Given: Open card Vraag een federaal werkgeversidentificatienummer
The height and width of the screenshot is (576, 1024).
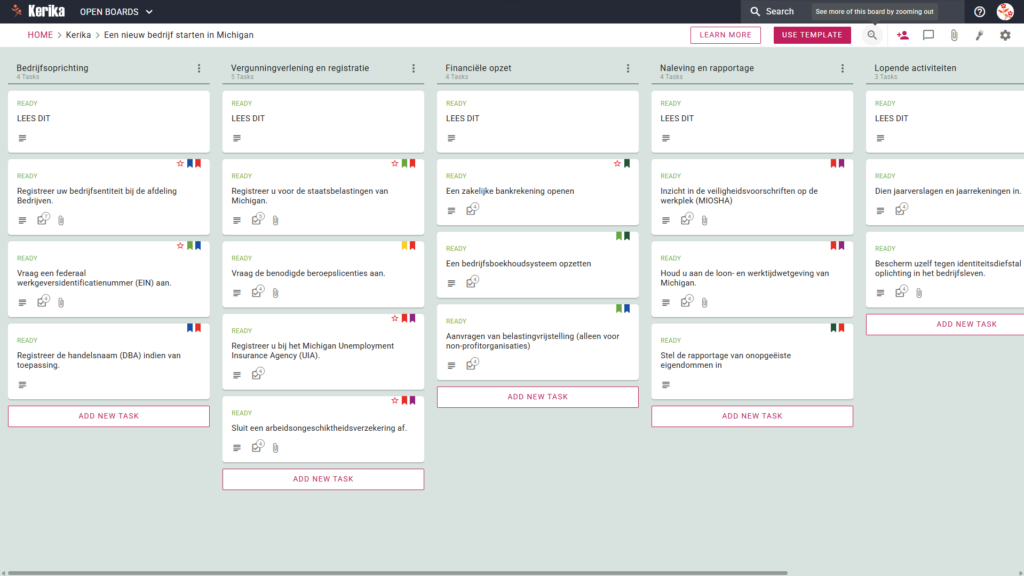Looking at the screenshot, I should coord(108,279).
